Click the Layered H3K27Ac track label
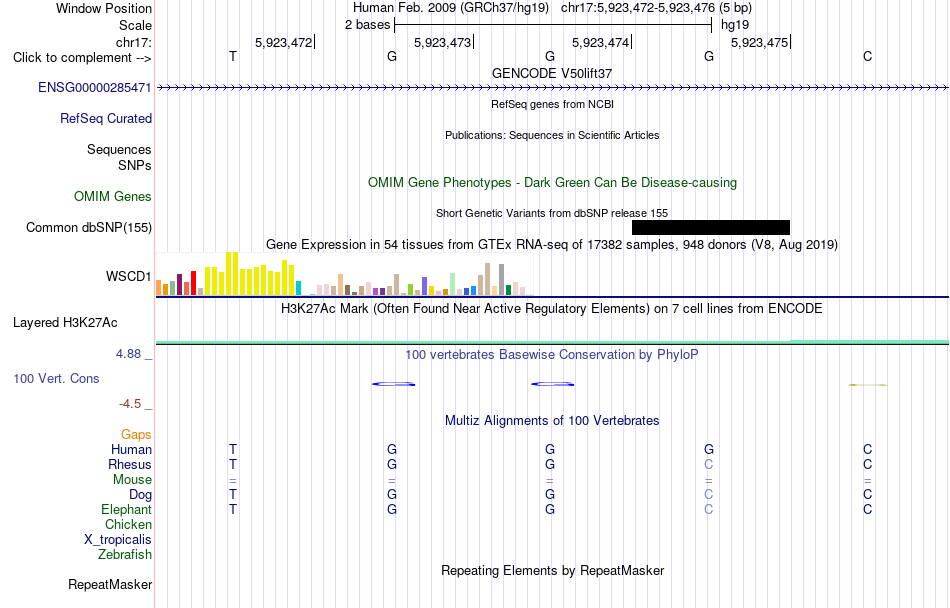 (65, 323)
